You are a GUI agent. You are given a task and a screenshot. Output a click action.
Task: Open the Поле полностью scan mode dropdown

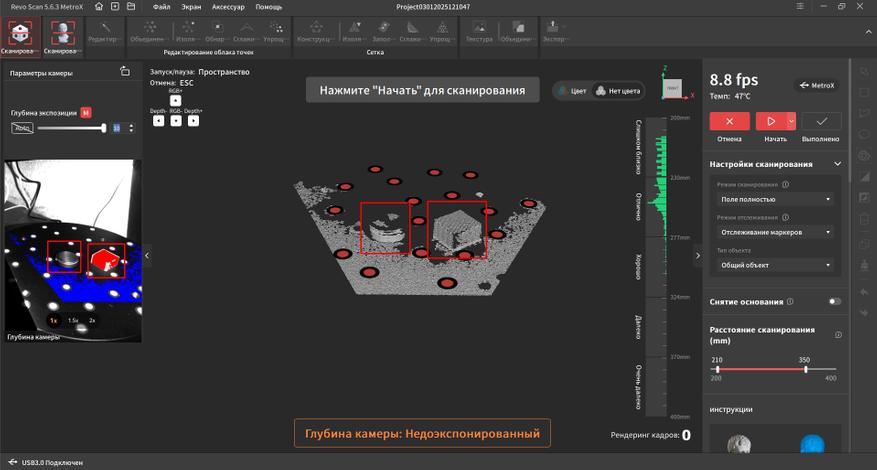pyautogui.click(x=775, y=199)
